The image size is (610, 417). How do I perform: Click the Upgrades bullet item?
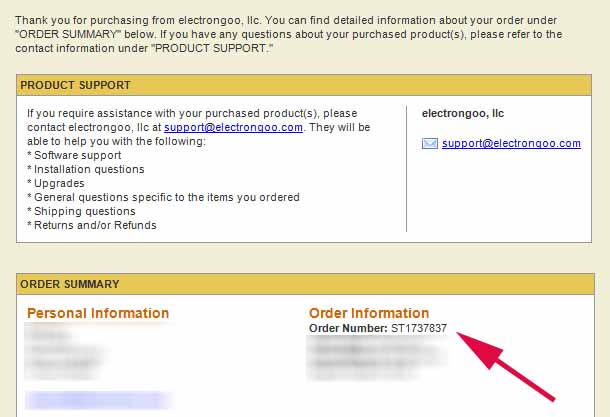tap(56, 184)
